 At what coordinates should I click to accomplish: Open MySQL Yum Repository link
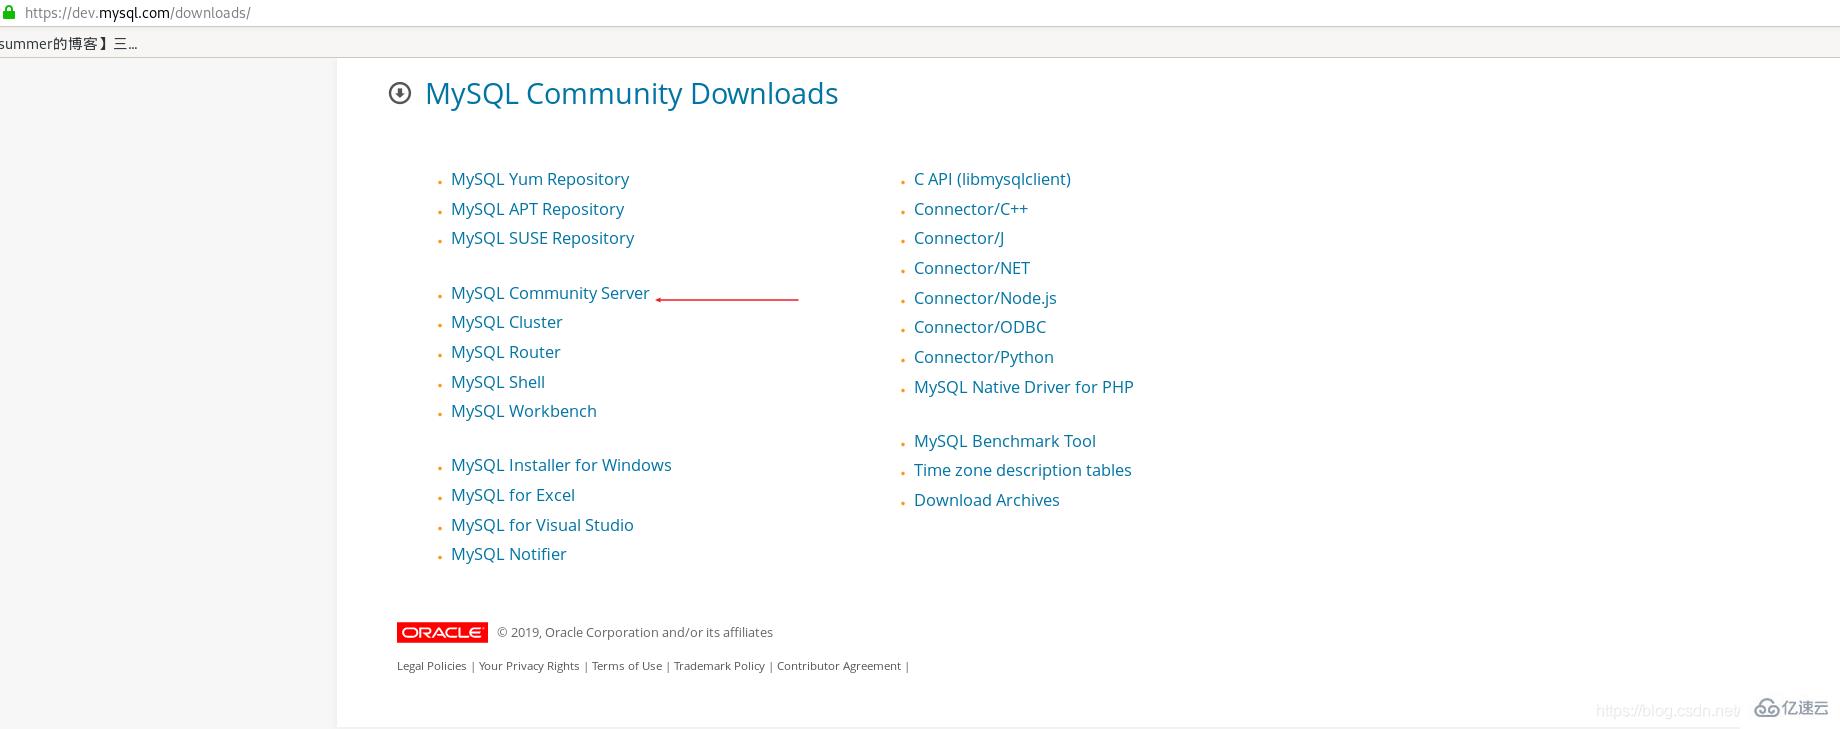(x=540, y=179)
